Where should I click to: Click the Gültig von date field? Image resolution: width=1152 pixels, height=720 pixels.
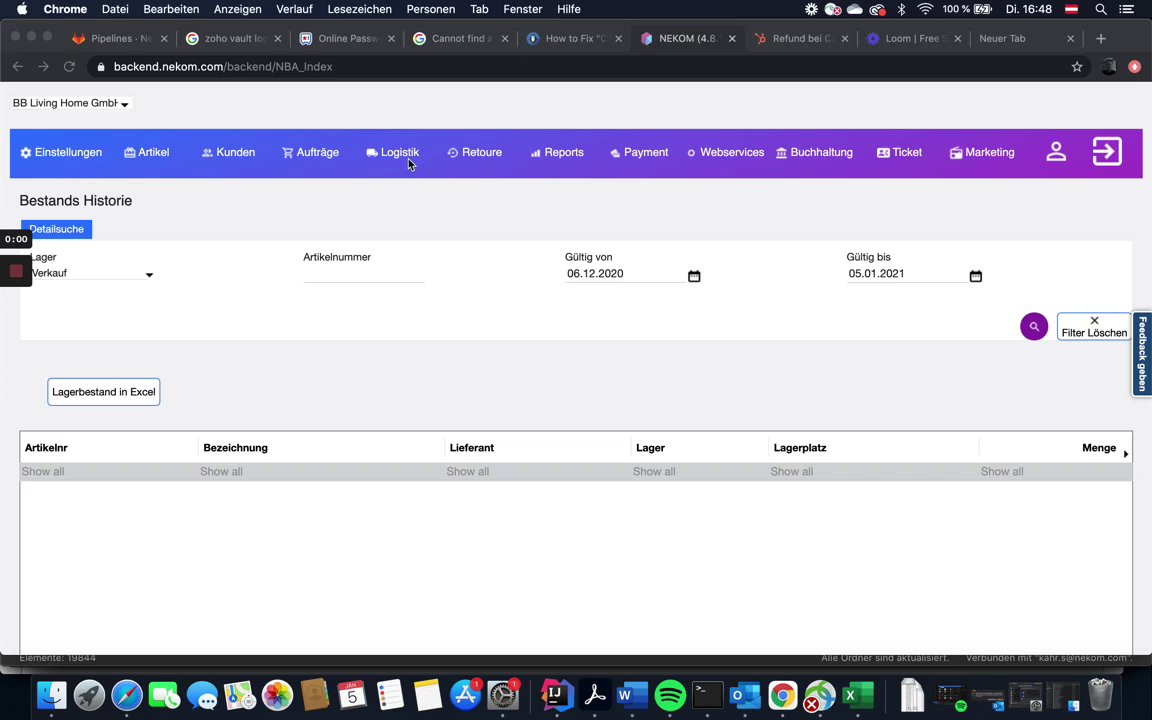pyautogui.click(x=624, y=274)
